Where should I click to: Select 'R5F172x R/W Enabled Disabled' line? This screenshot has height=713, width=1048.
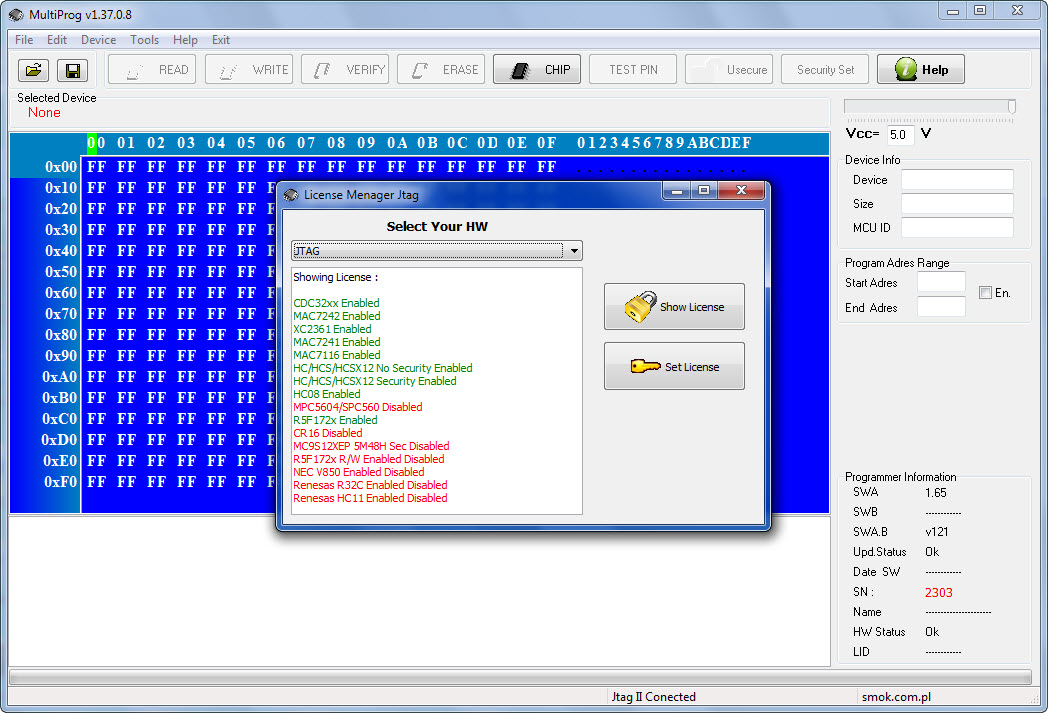click(369, 460)
